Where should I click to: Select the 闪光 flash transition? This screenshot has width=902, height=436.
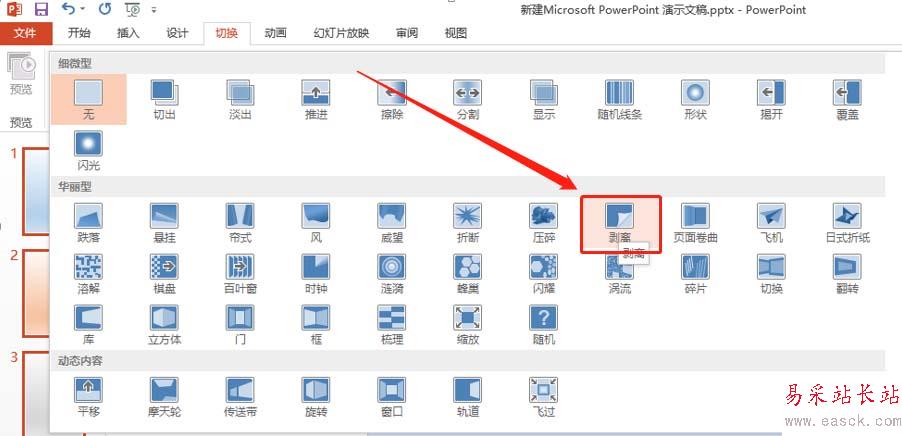point(89,150)
